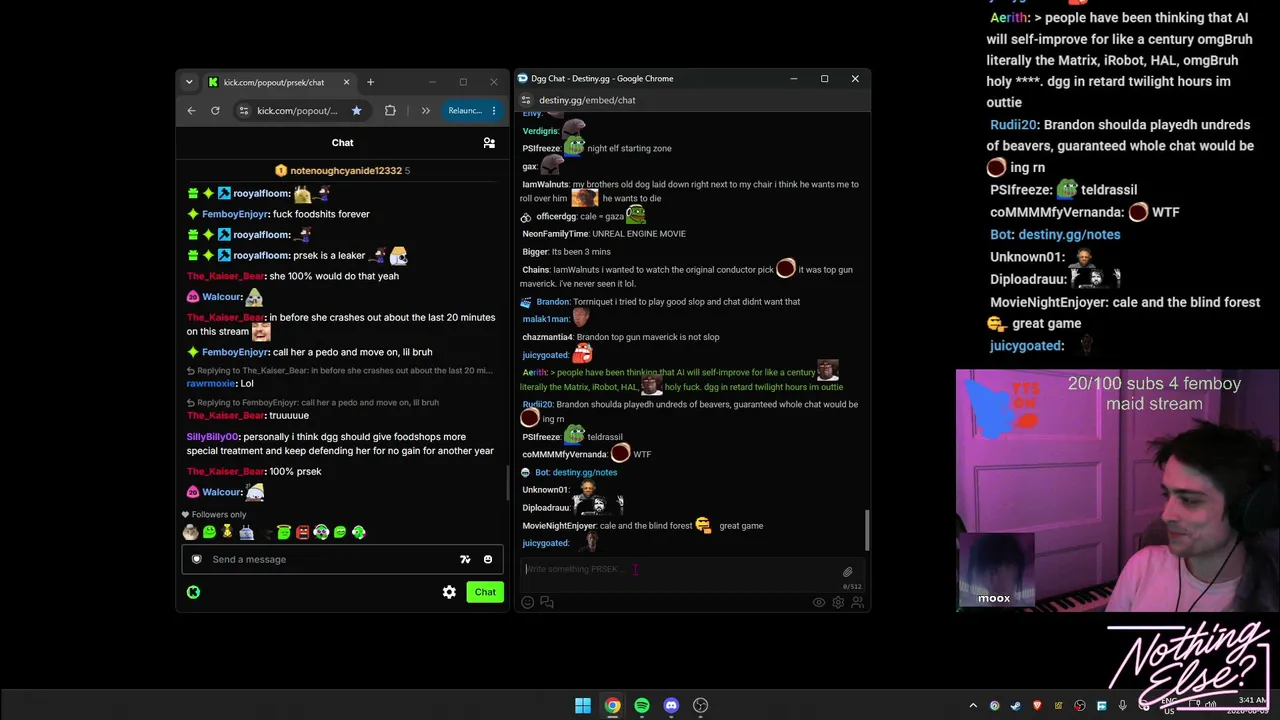Insert the cat emote from quick emote bar
This screenshot has height=720, width=1280.
190,532
